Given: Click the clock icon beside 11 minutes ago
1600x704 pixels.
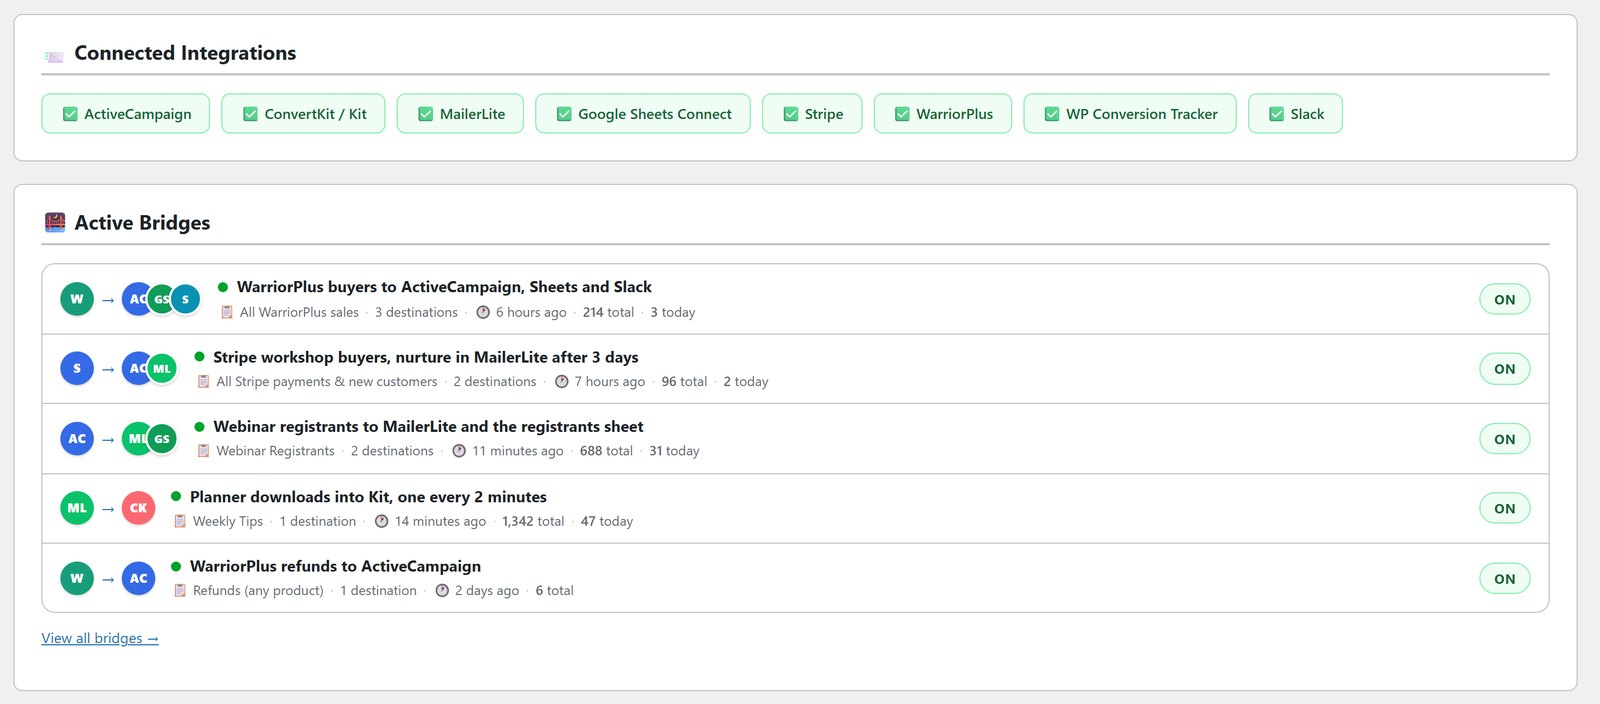Looking at the screenshot, I should click(x=459, y=451).
